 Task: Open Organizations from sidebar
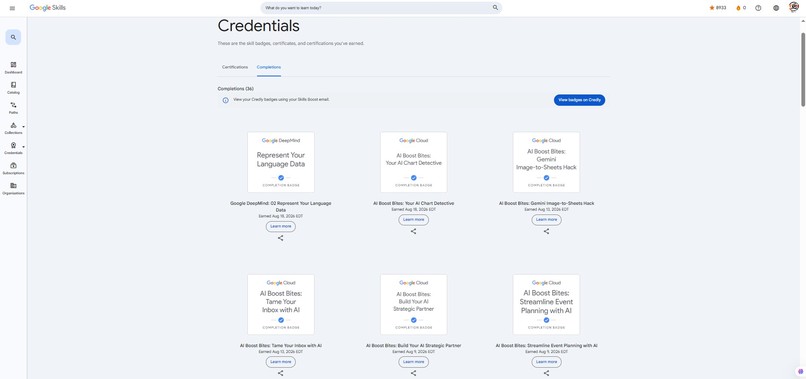(13, 189)
